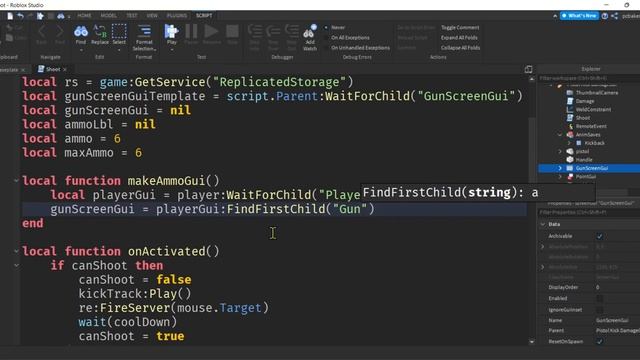Screen dimensions: 640x360
Task: Click the Format Selection icon
Action: [x=144, y=31]
